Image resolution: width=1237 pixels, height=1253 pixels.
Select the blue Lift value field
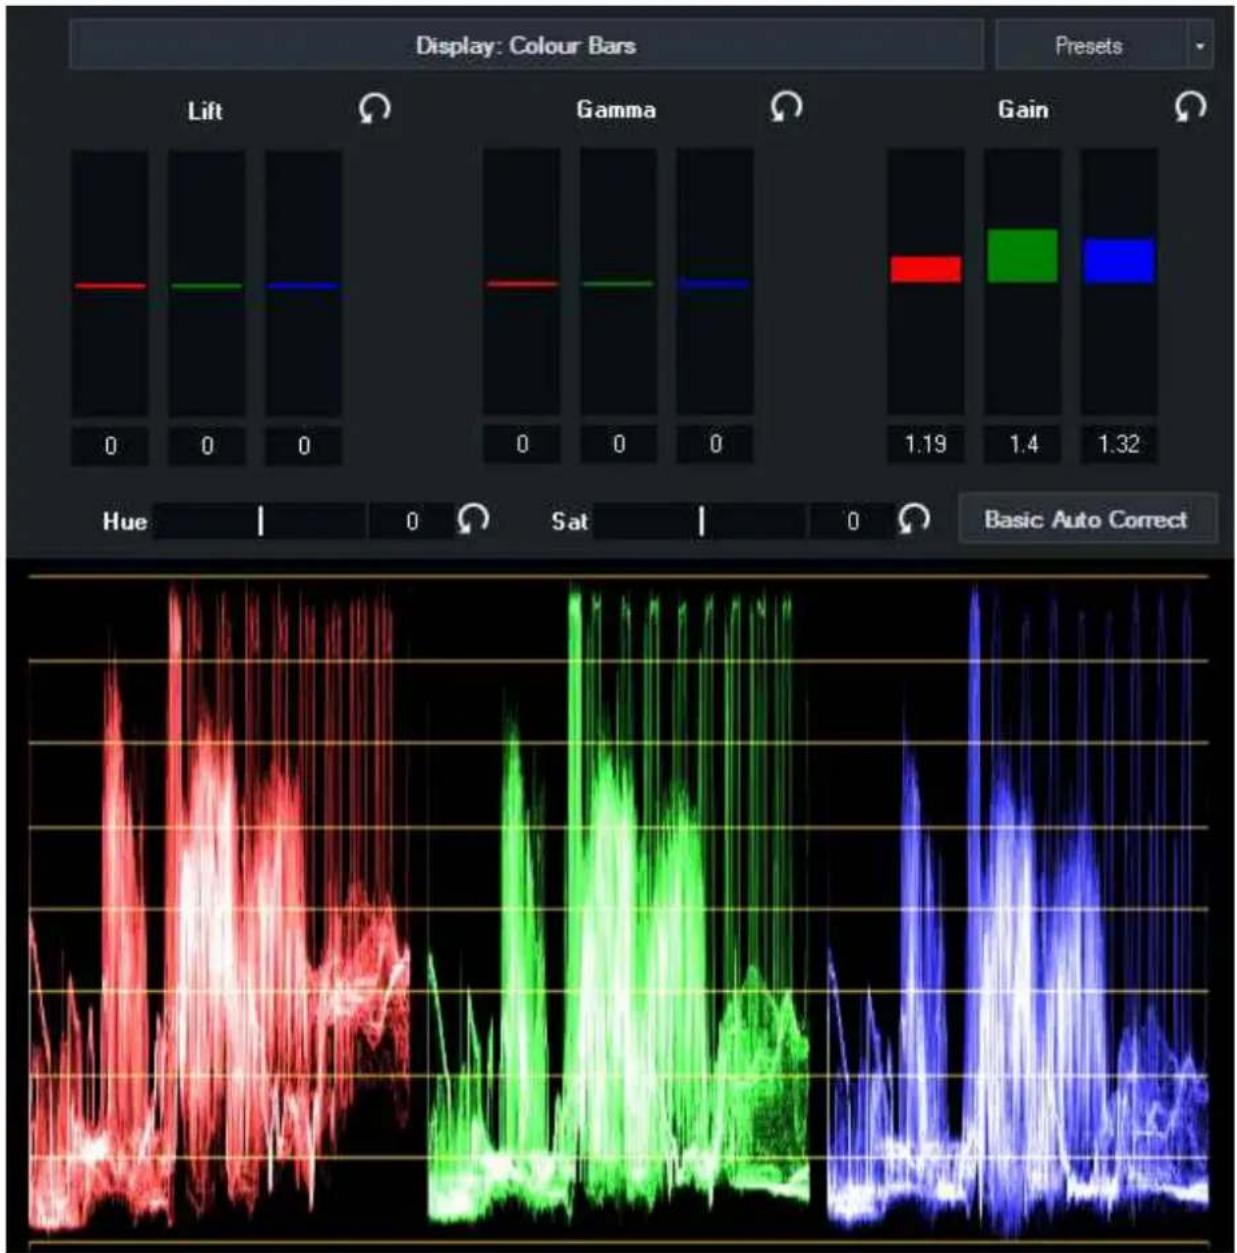[x=304, y=446]
